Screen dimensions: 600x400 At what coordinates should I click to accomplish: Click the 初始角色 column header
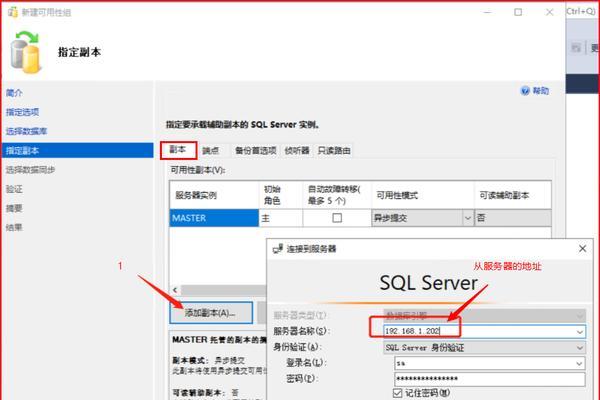pyautogui.click(x=280, y=195)
